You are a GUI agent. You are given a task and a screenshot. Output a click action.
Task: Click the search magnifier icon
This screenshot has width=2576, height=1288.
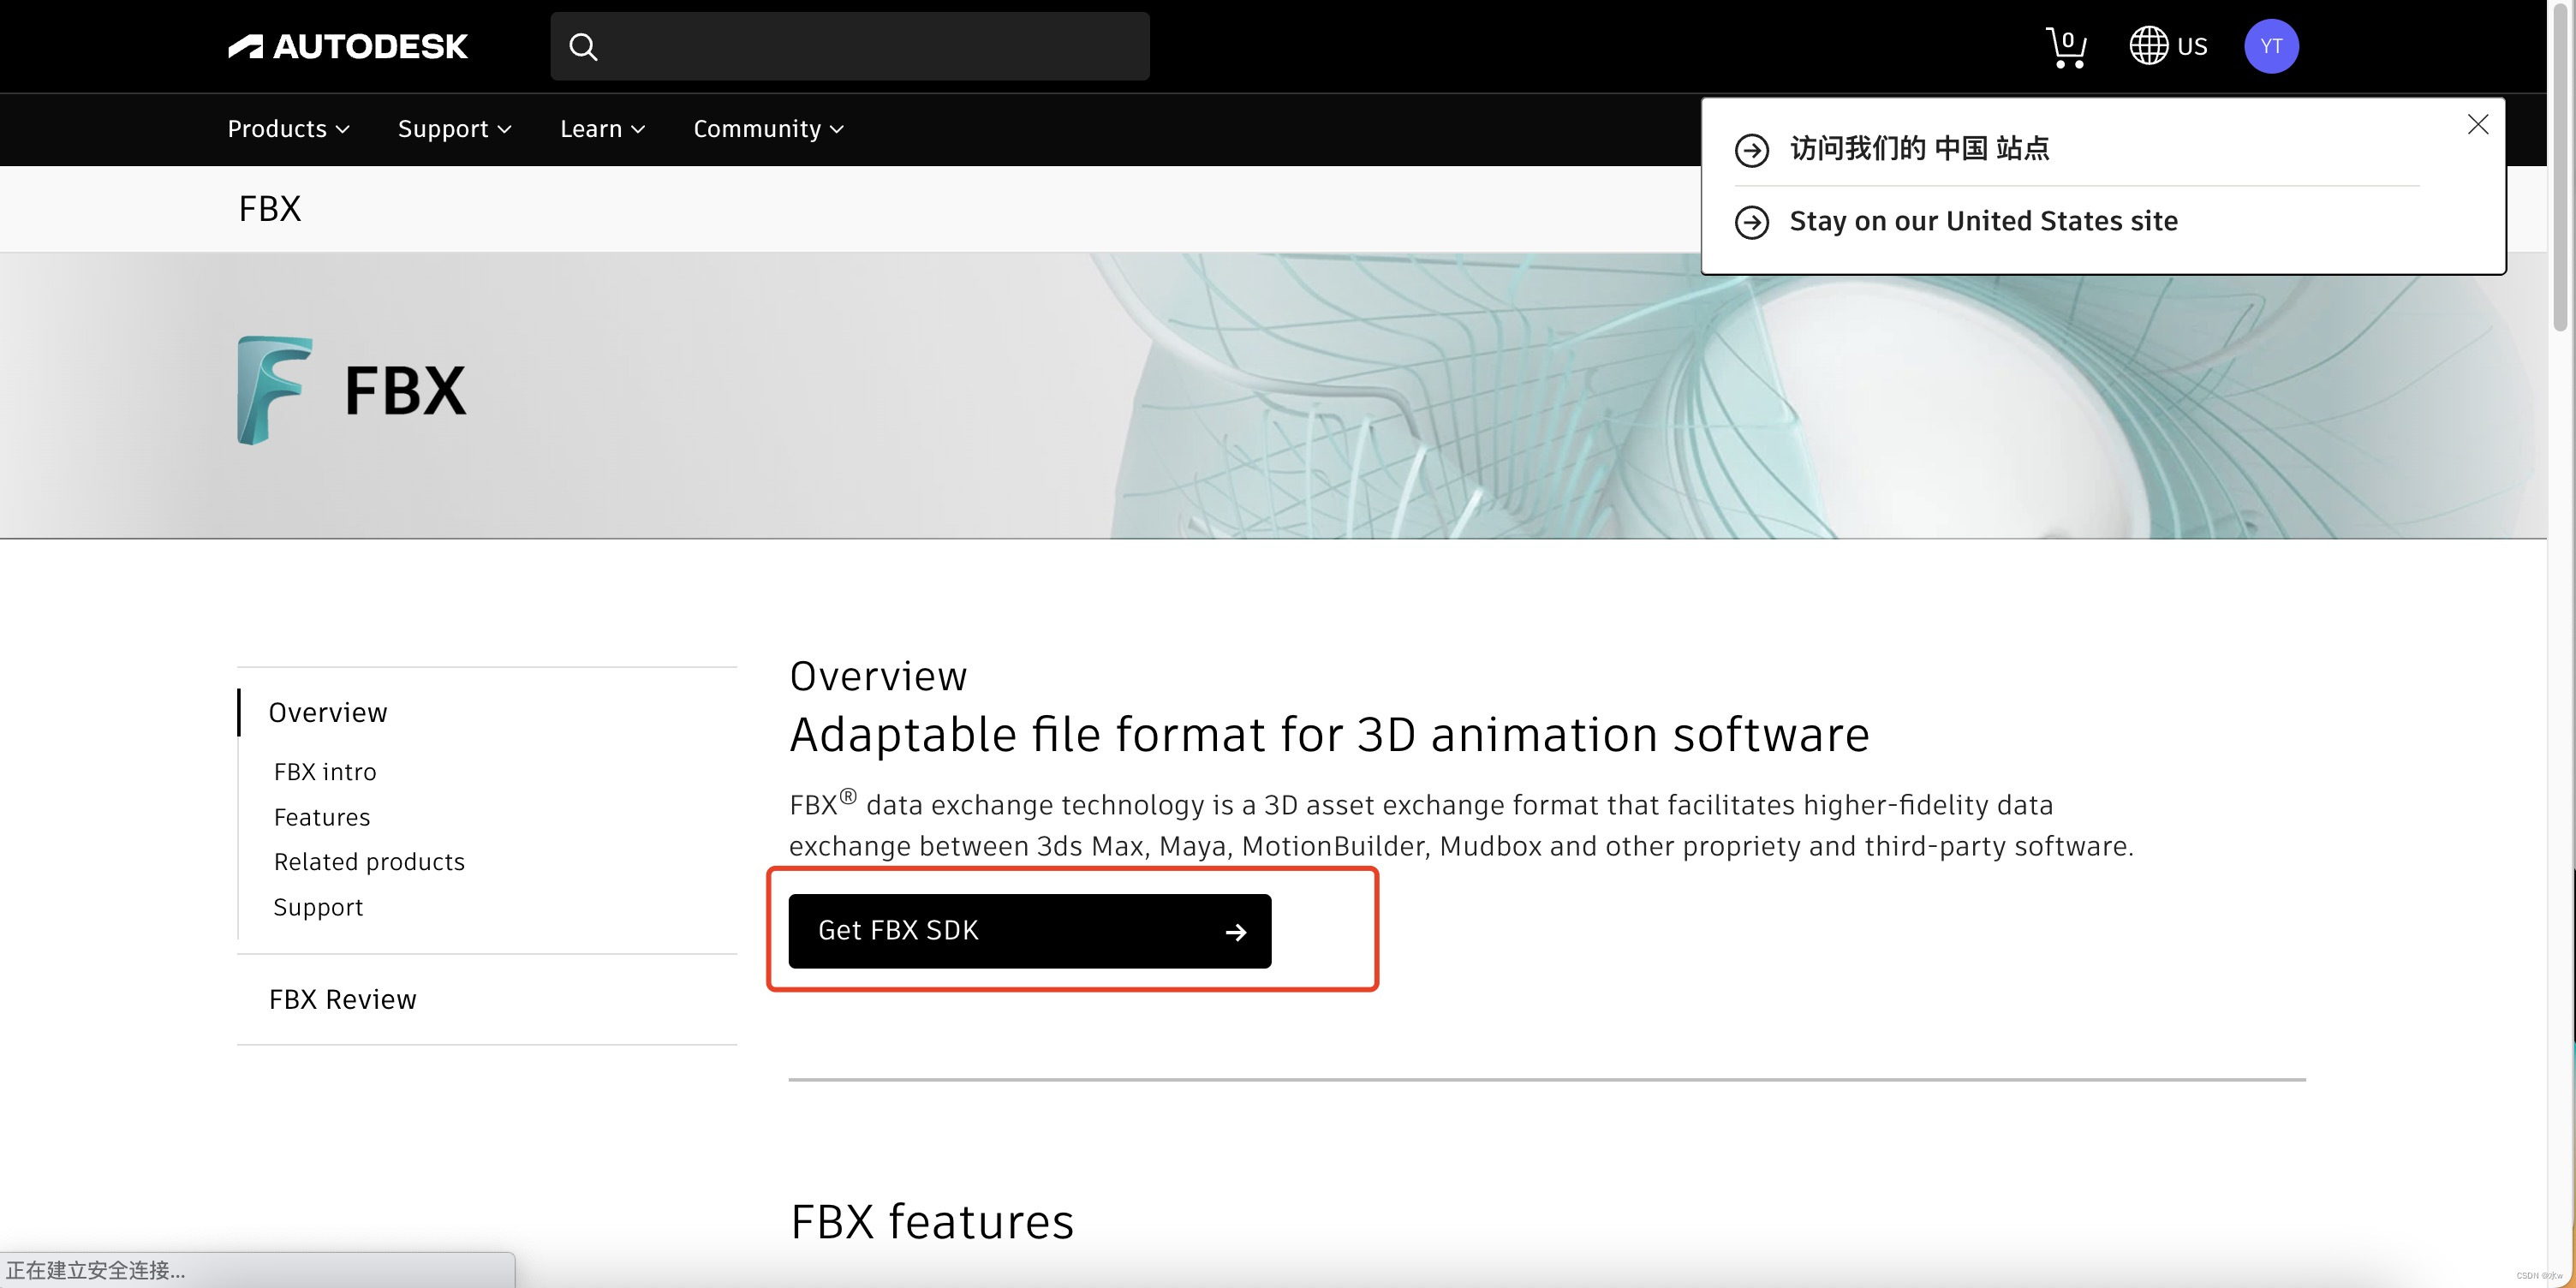click(583, 47)
